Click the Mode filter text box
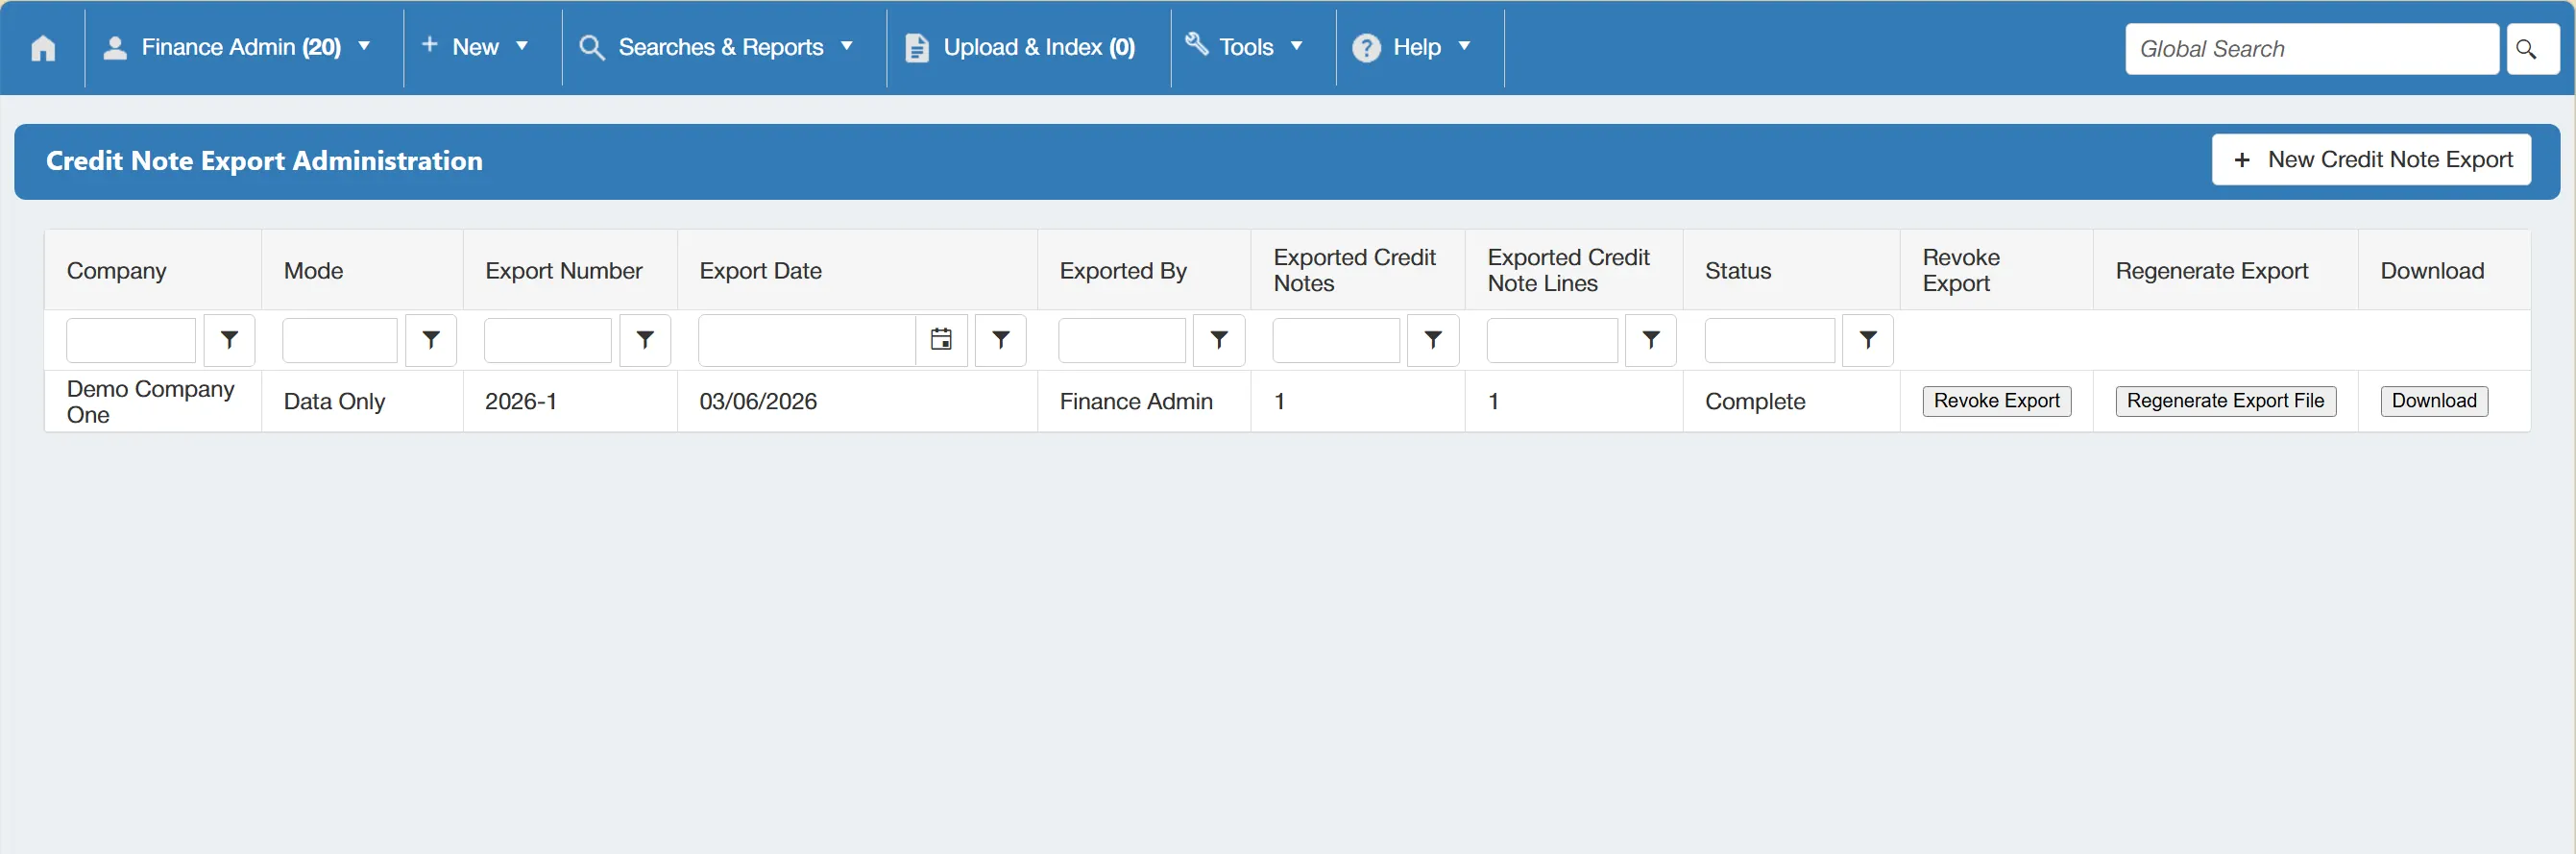 (340, 340)
